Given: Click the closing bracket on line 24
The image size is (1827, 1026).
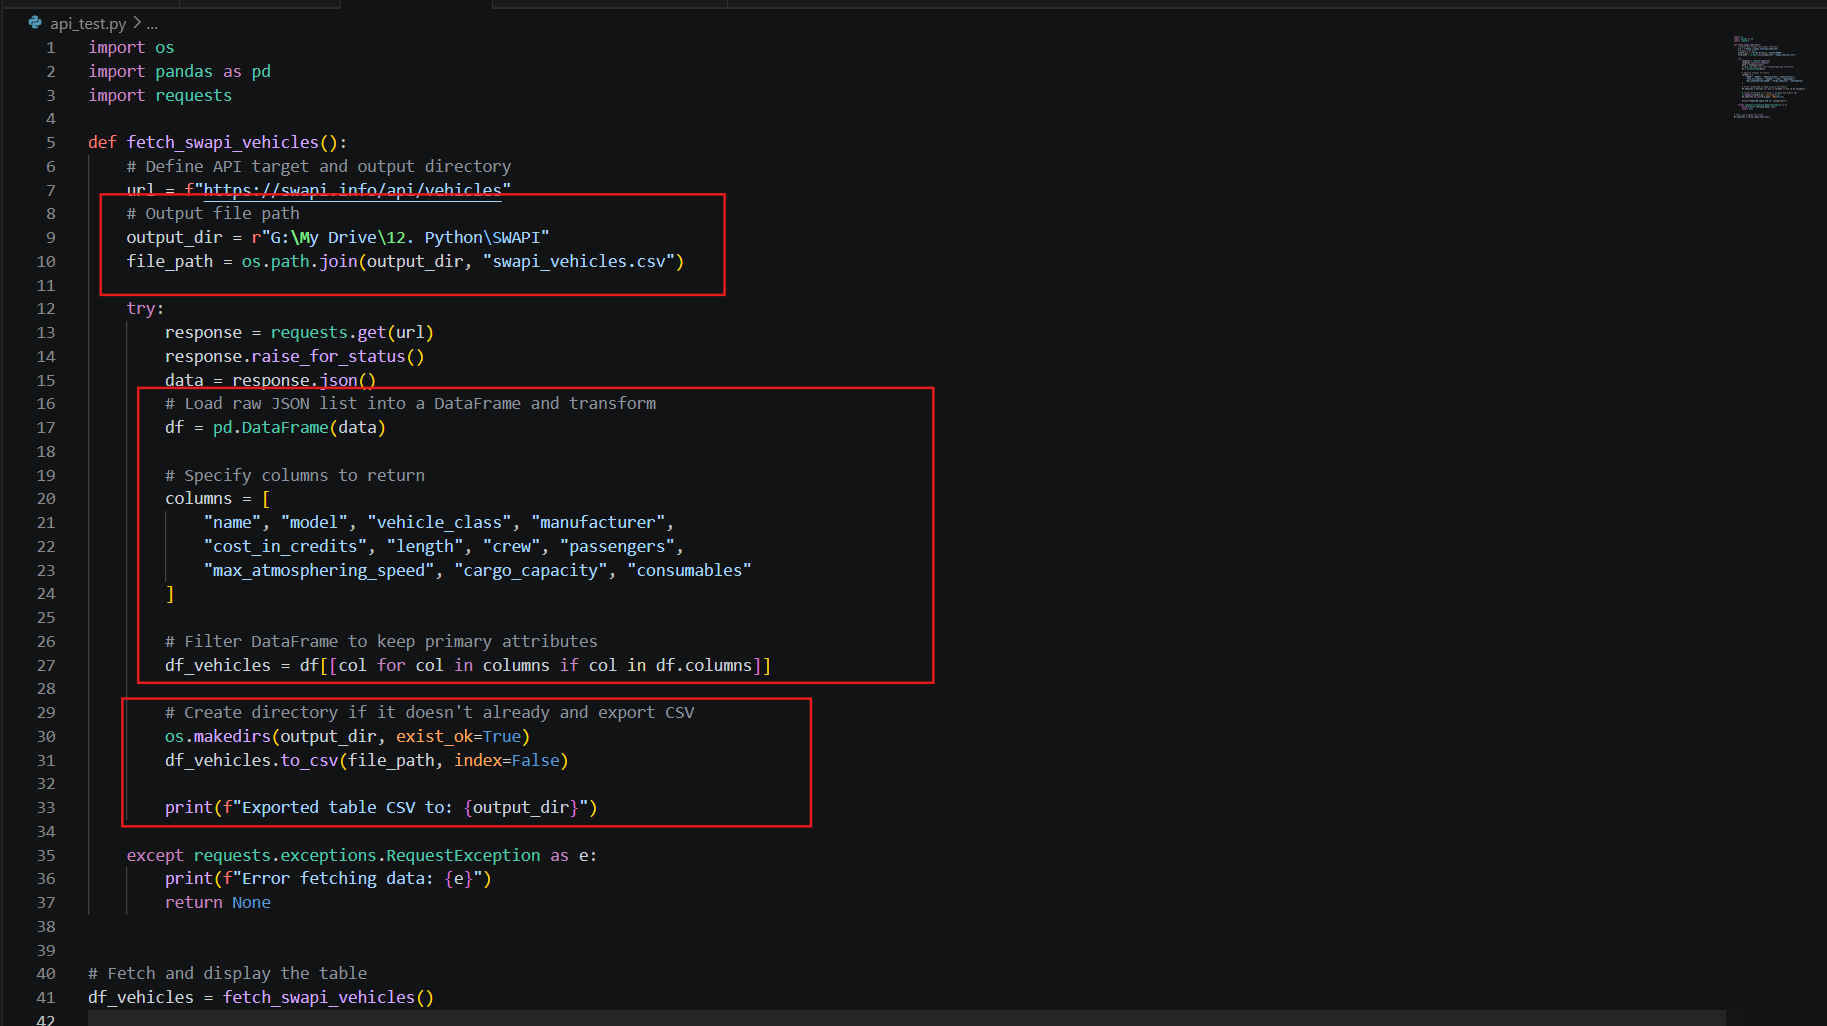Looking at the screenshot, I should [170, 593].
